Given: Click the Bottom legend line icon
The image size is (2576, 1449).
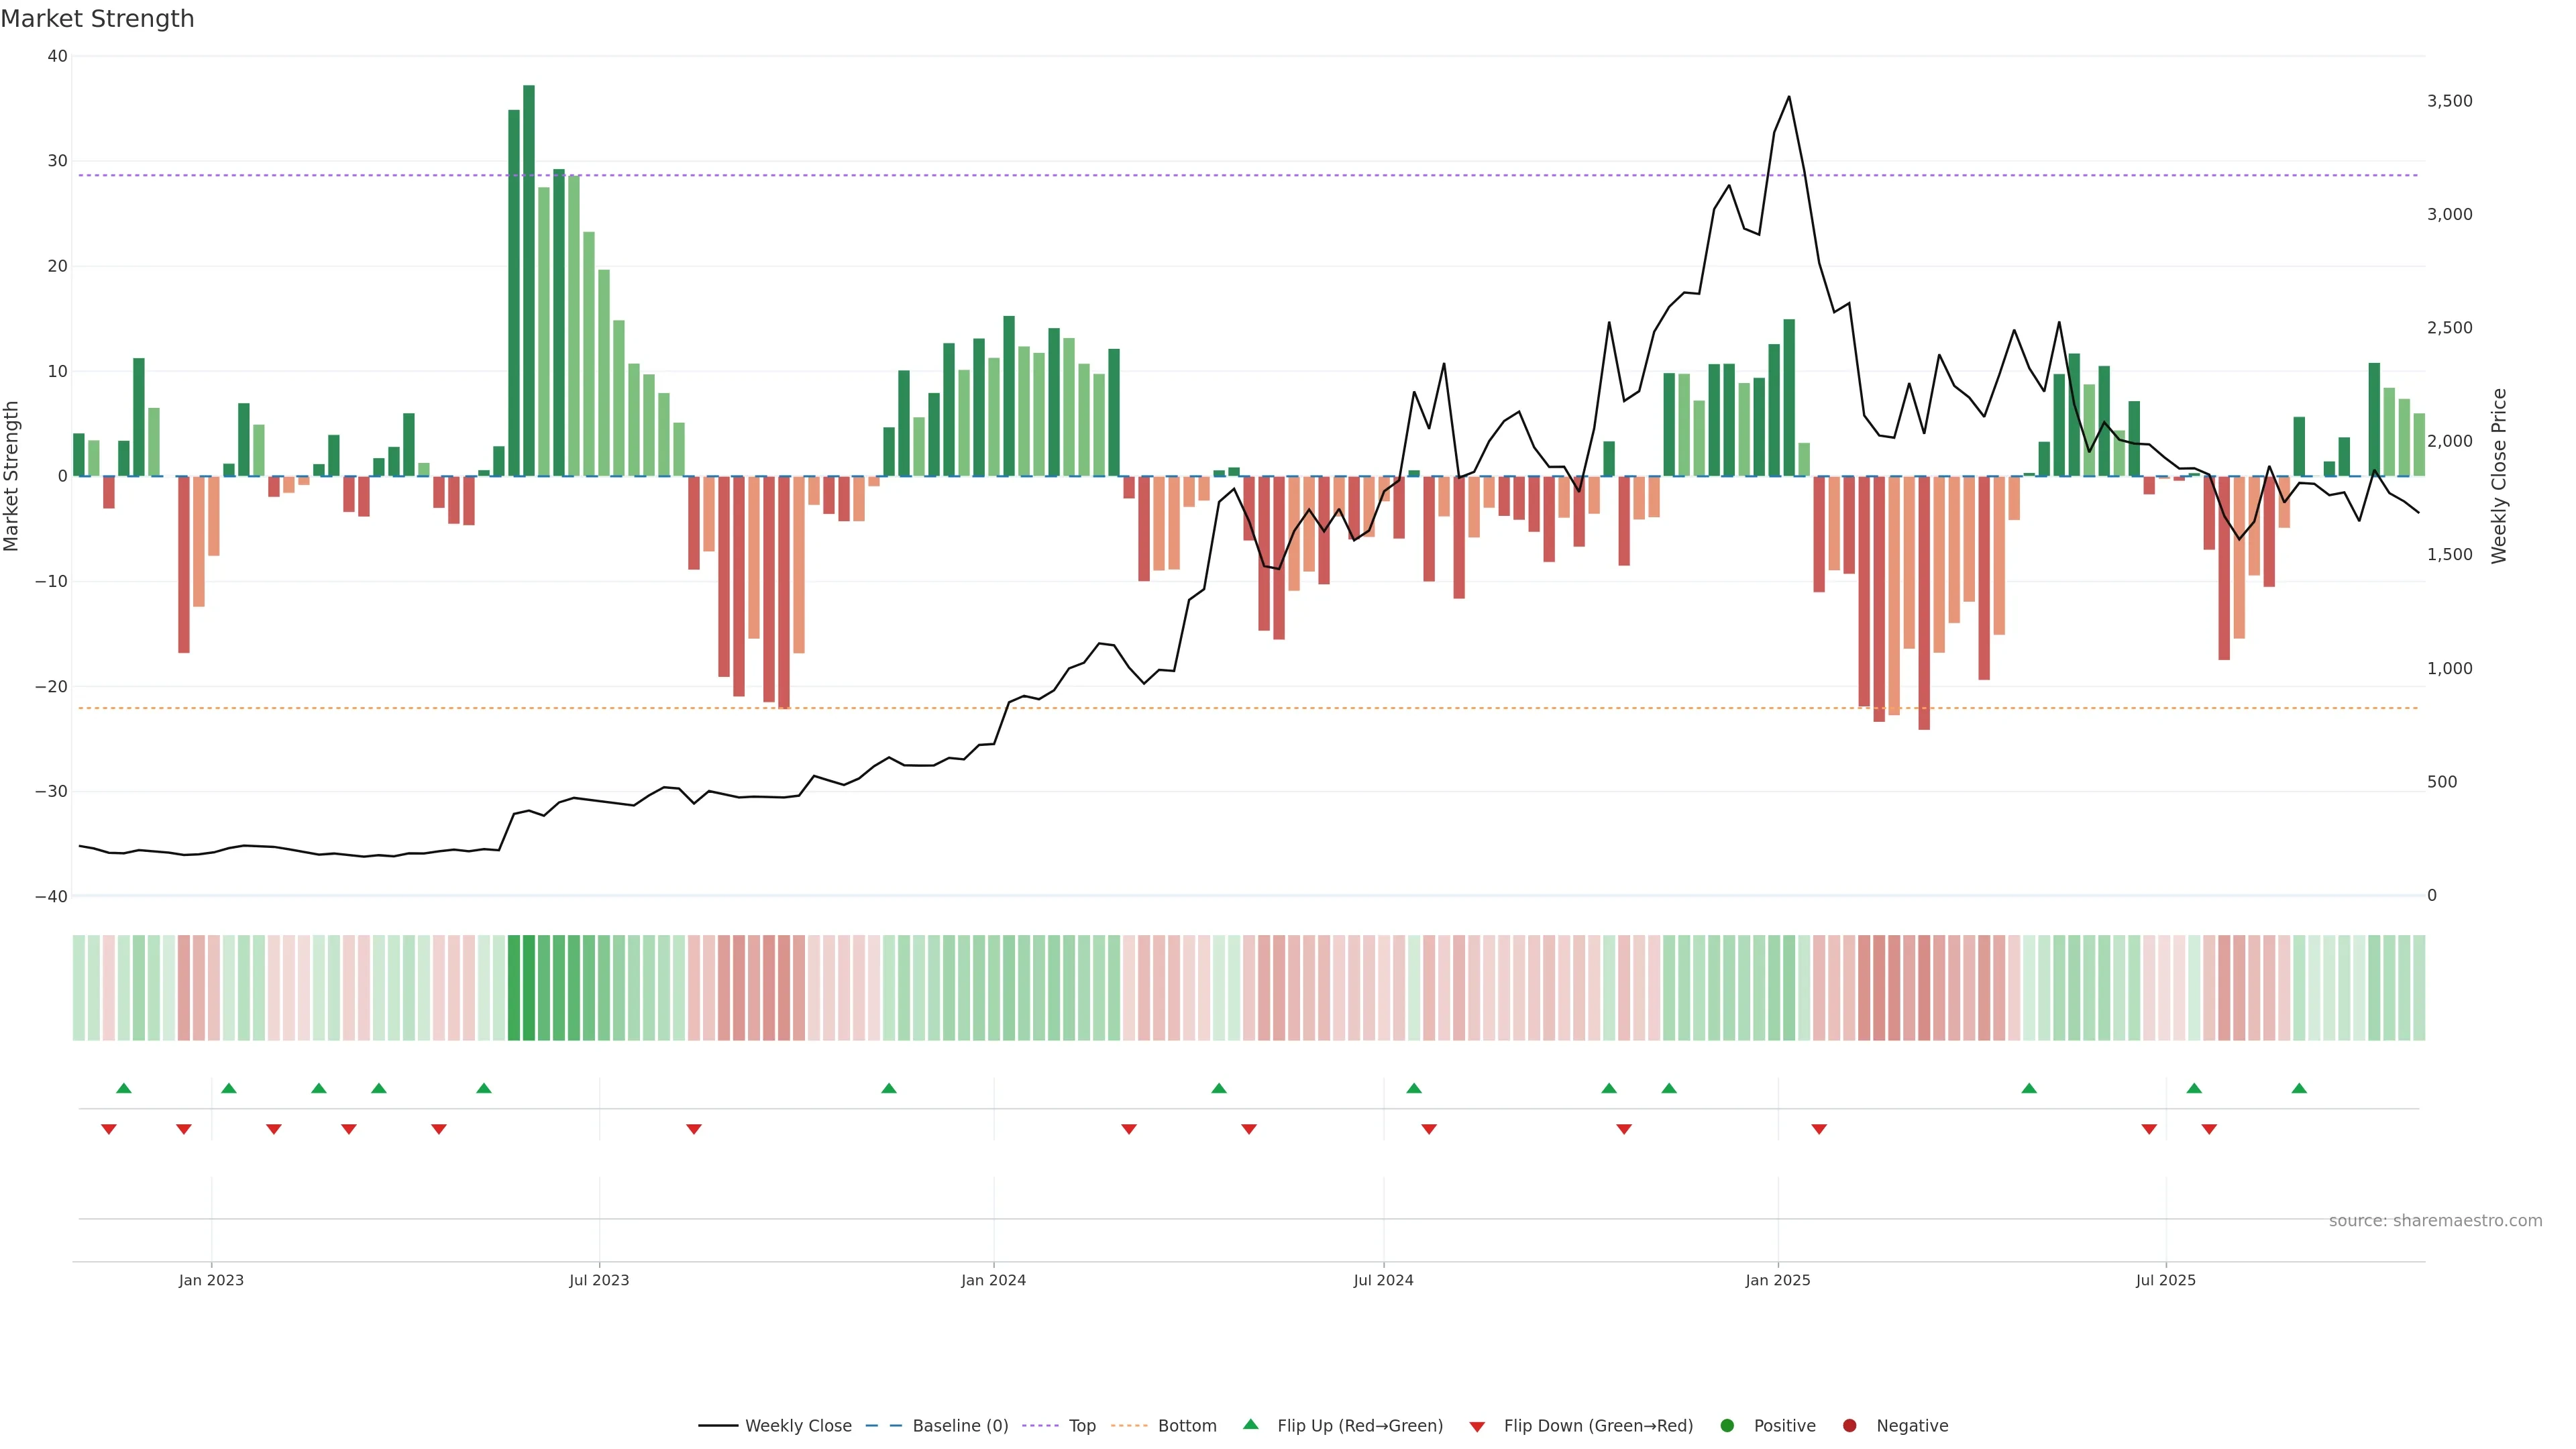Looking at the screenshot, I should pos(1130,1426).
